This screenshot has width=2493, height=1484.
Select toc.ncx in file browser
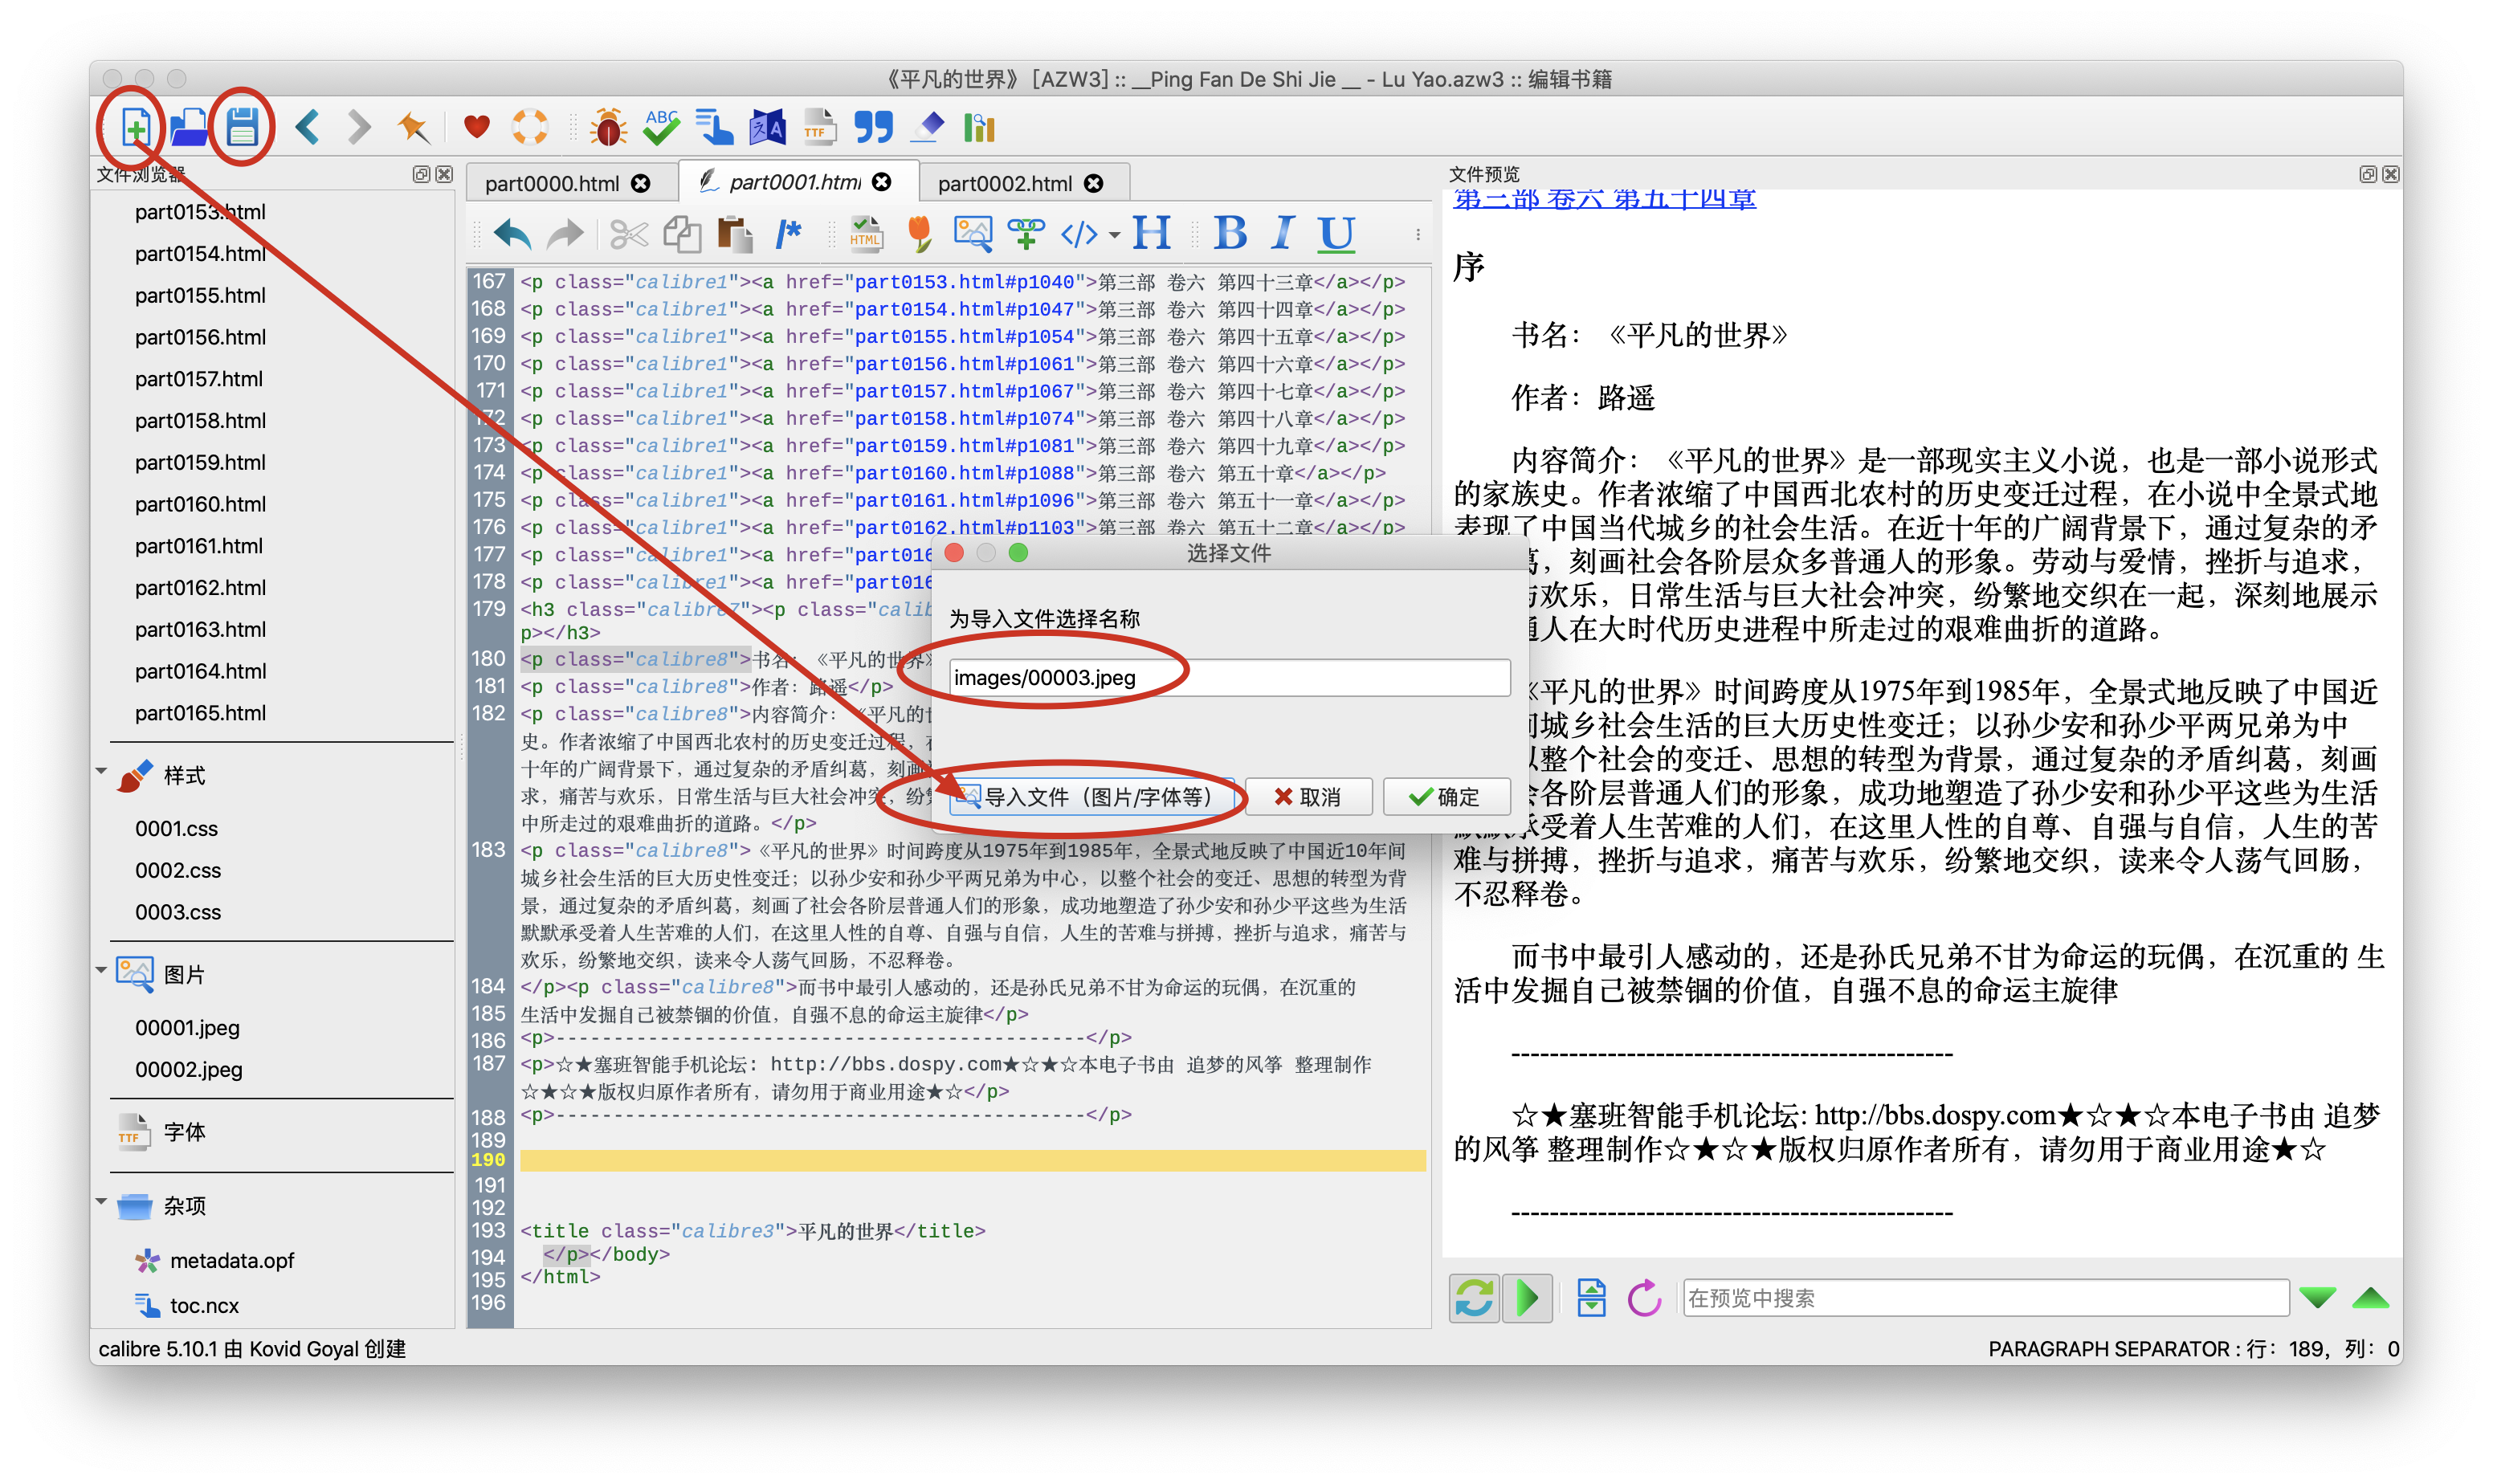(x=204, y=1306)
